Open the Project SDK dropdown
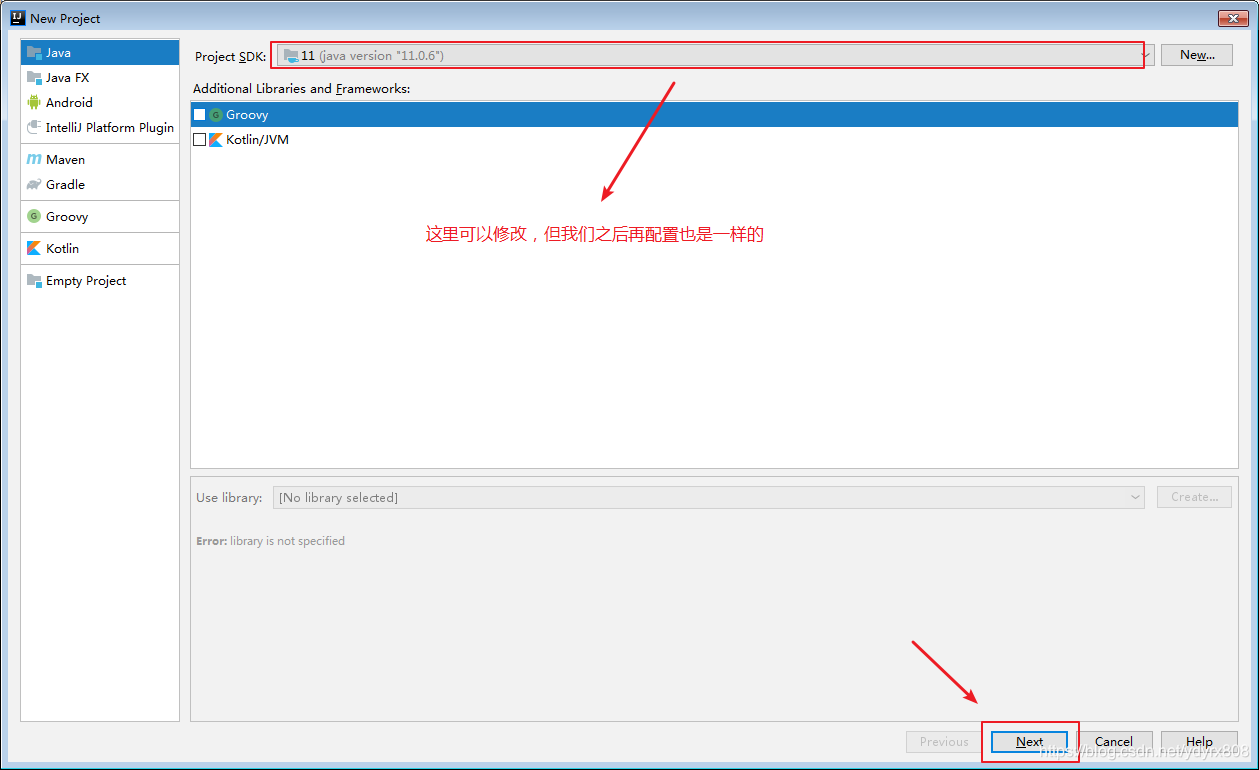The width and height of the screenshot is (1259, 770). [714, 56]
